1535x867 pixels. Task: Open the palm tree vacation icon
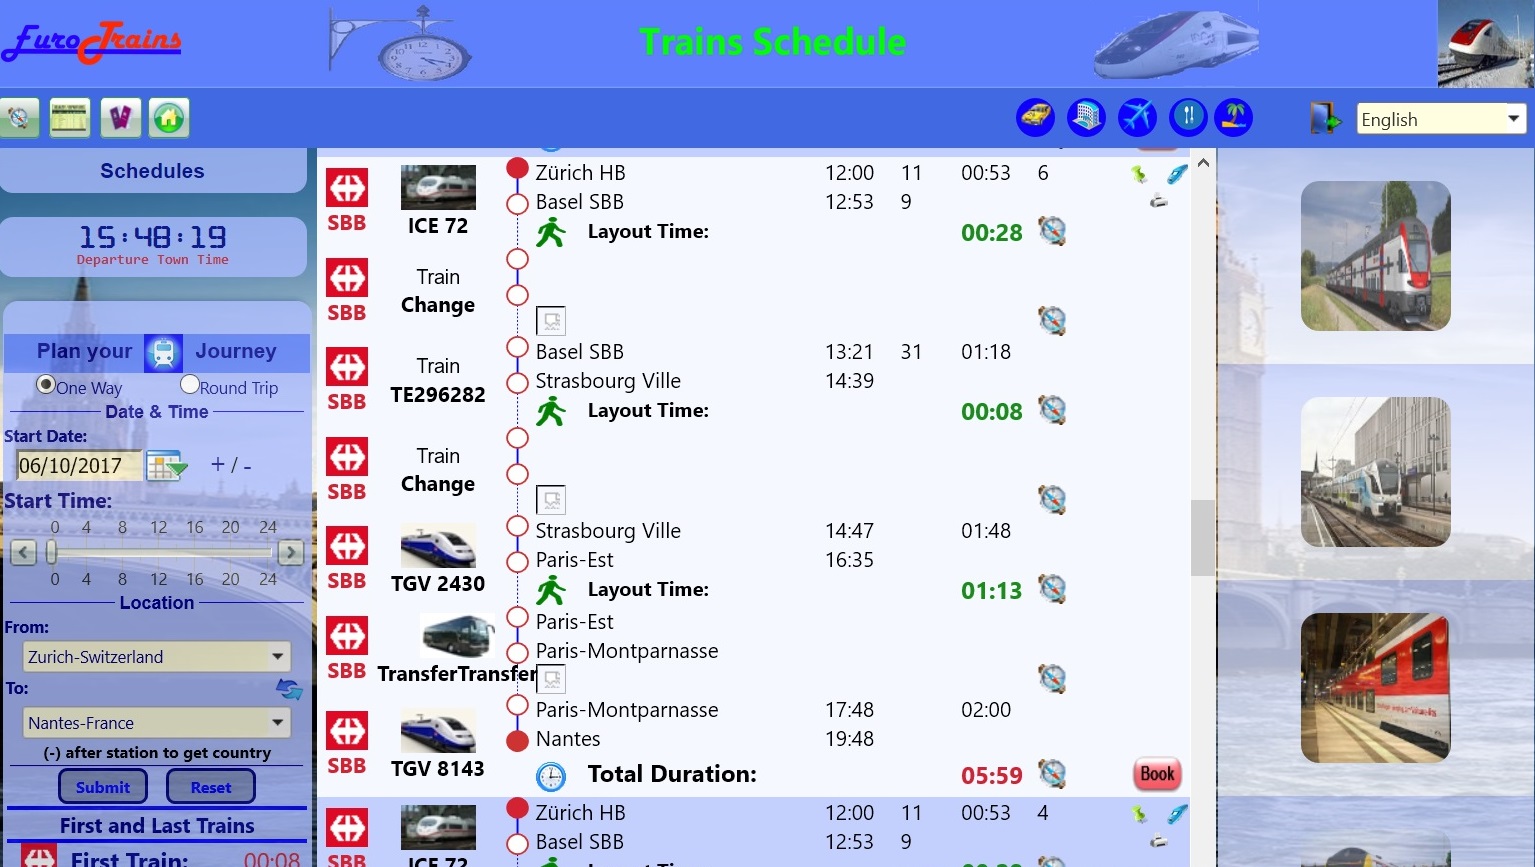tap(1234, 118)
